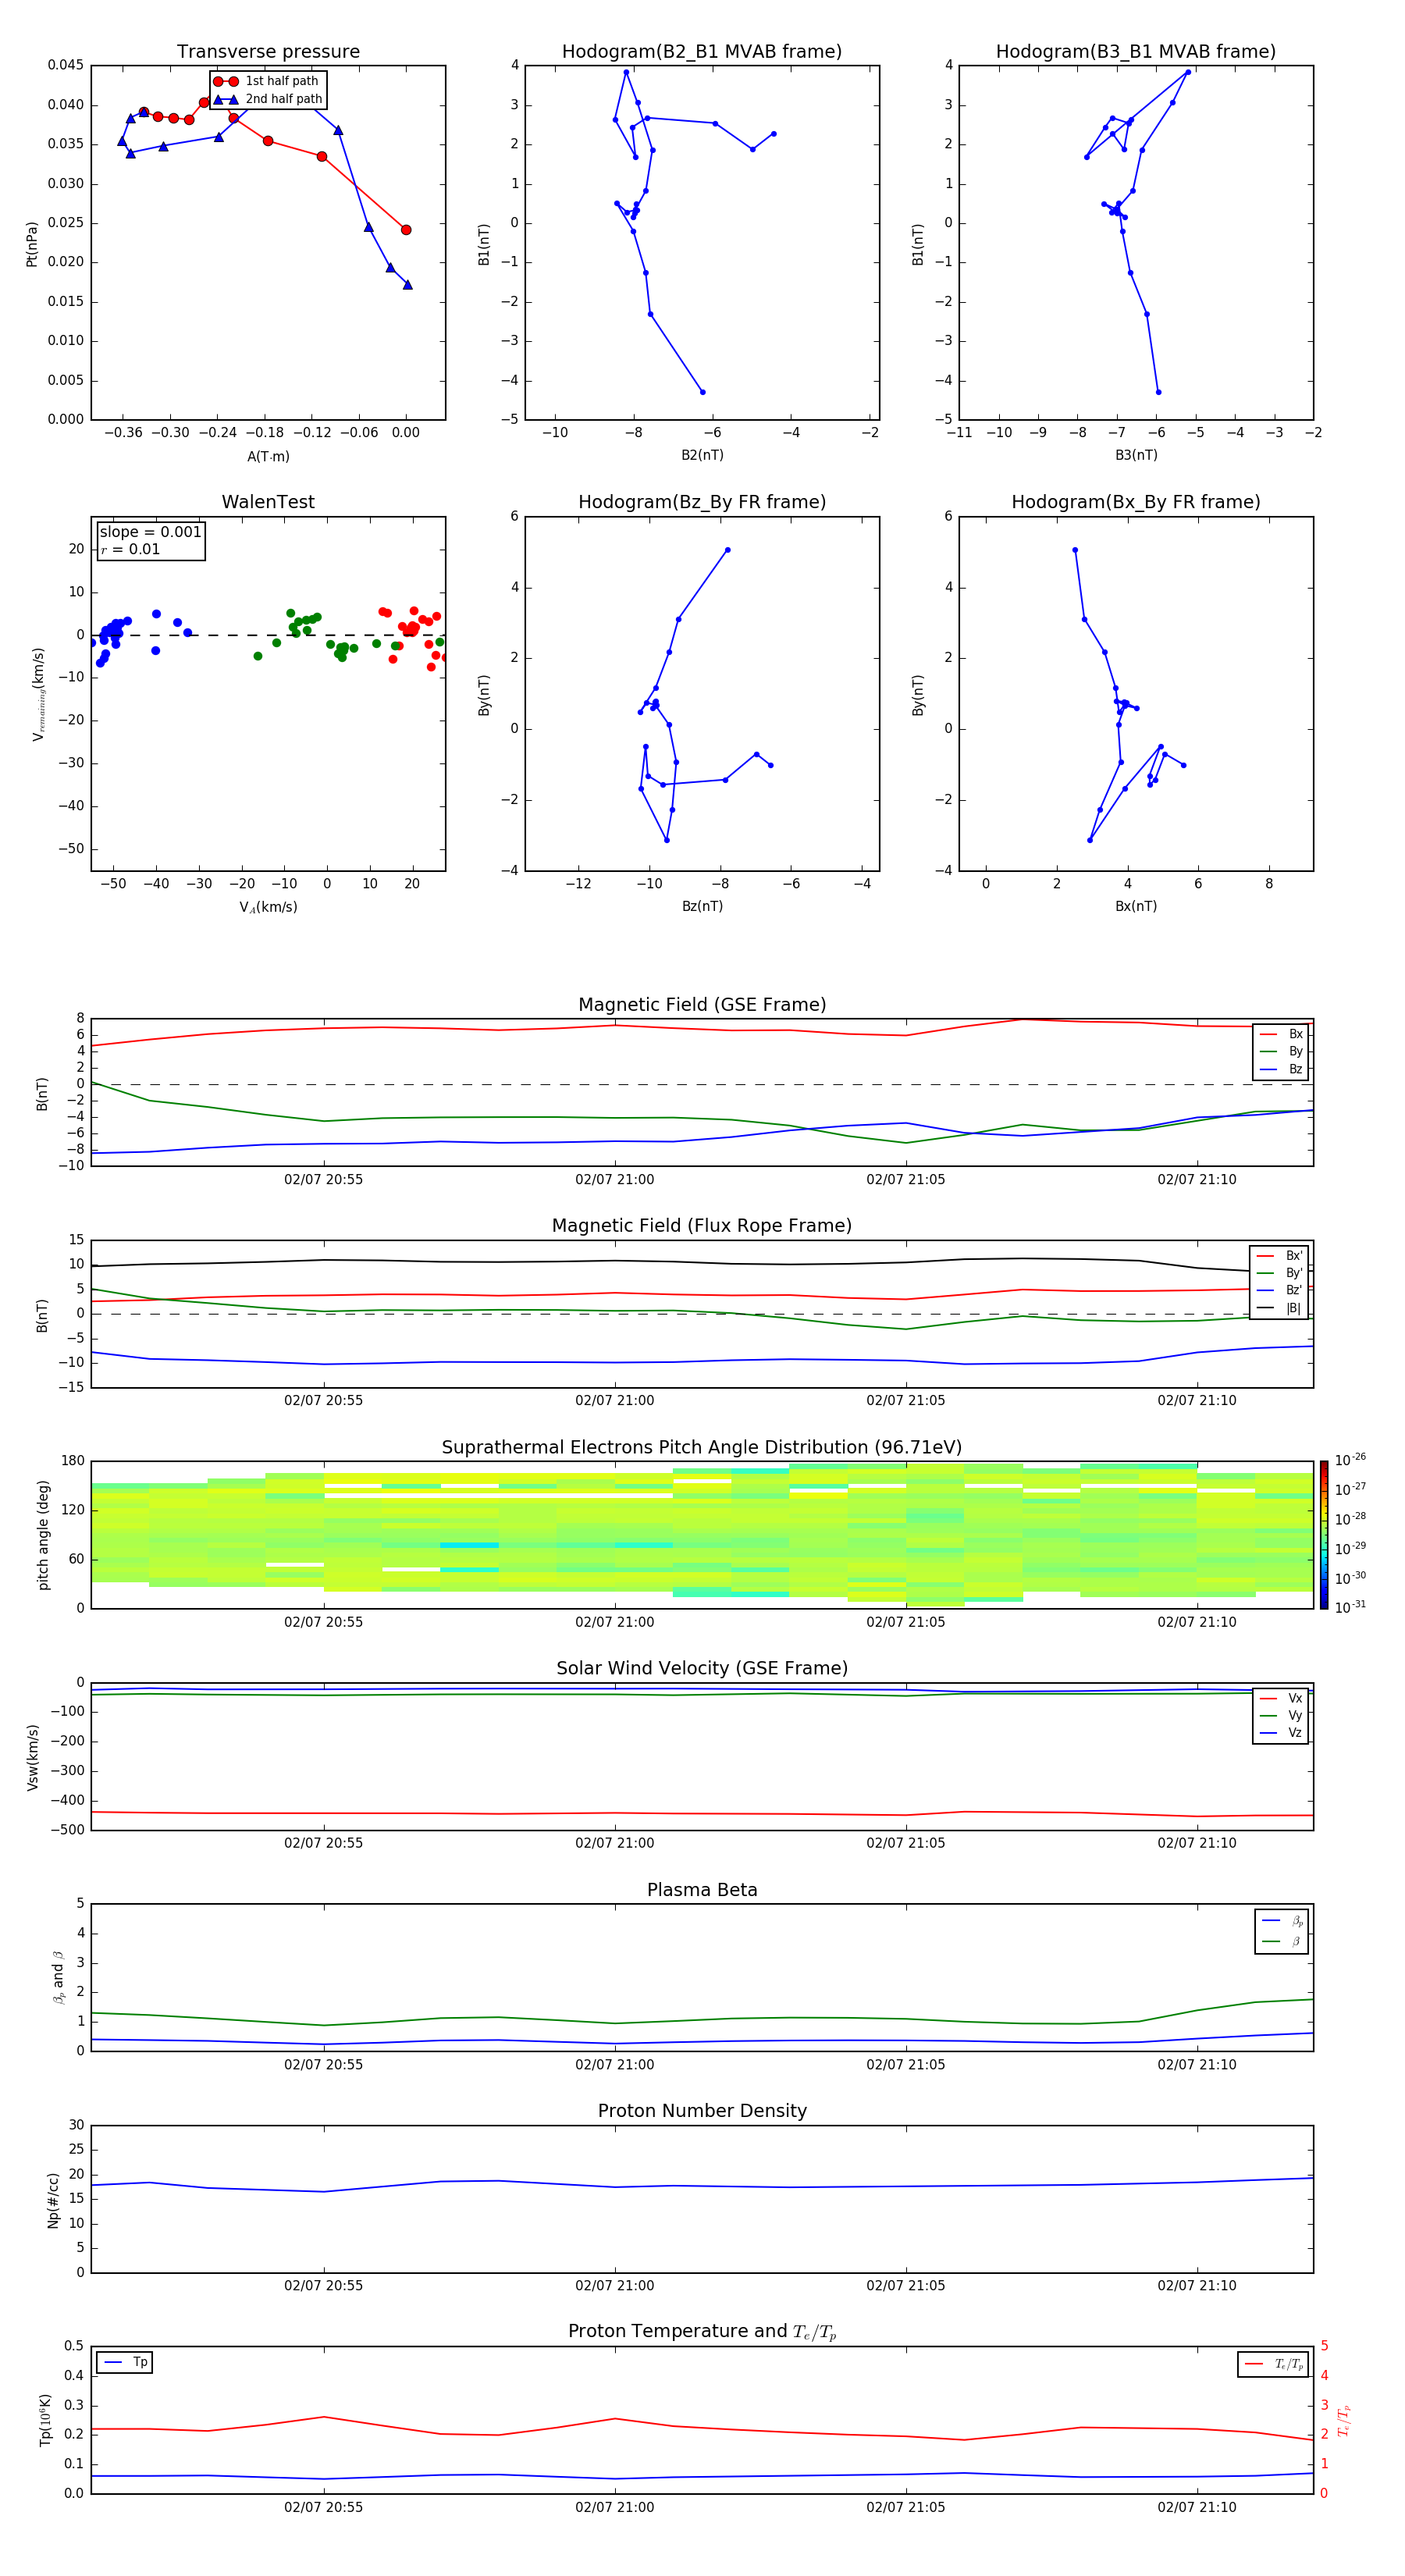Screen dimensions: 1405x2576
Task: Select the "10^-31" label on the colorbar
Action: click(x=1350, y=1607)
